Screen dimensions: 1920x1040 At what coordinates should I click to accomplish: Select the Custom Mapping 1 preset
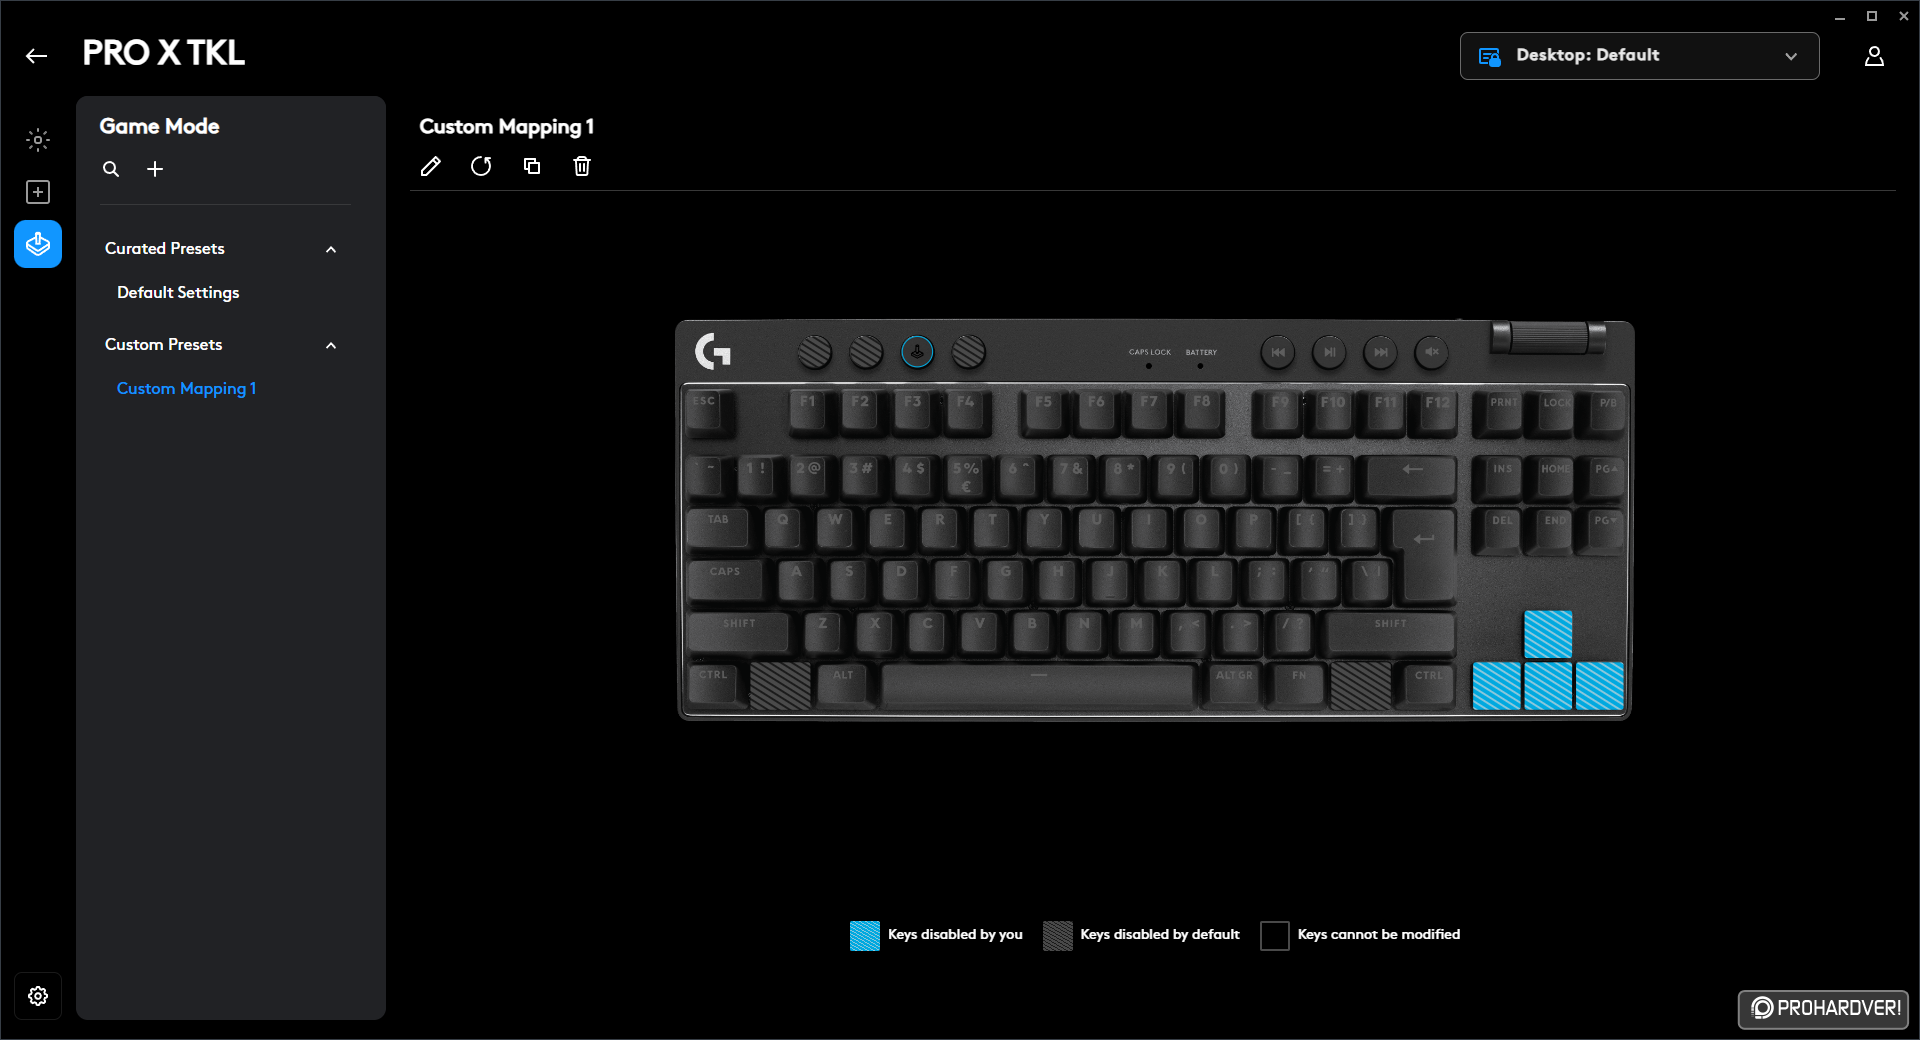(186, 388)
